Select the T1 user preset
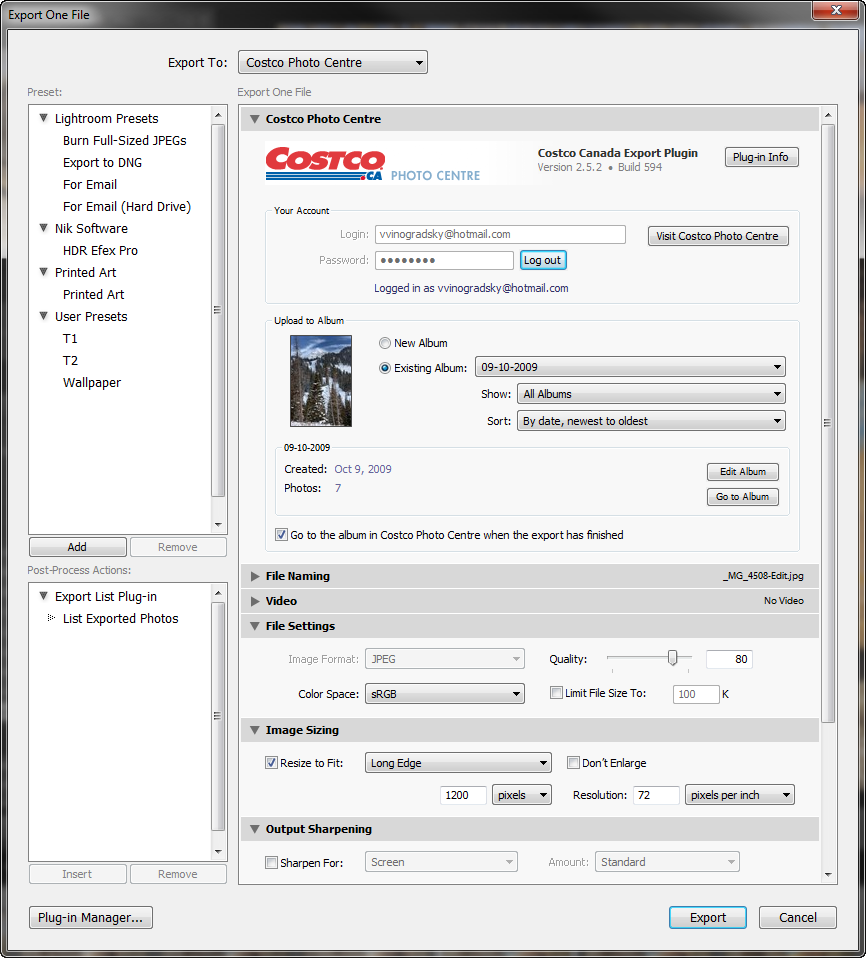 point(70,338)
